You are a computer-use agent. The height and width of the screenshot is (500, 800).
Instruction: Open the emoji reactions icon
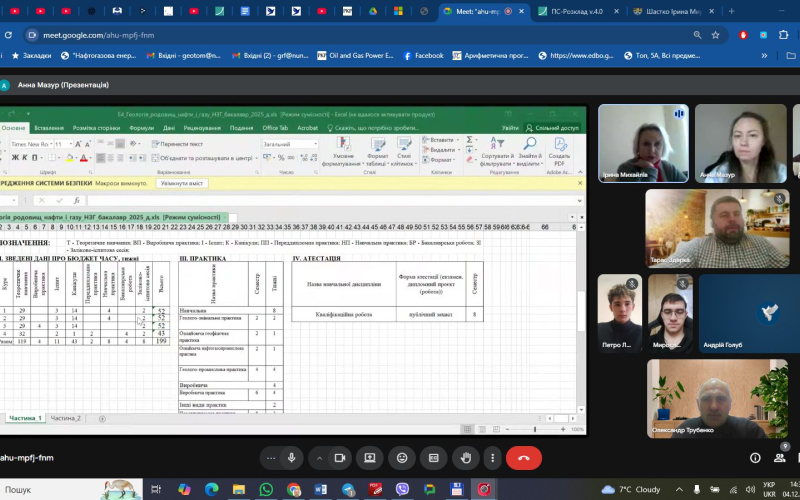[402, 457]
